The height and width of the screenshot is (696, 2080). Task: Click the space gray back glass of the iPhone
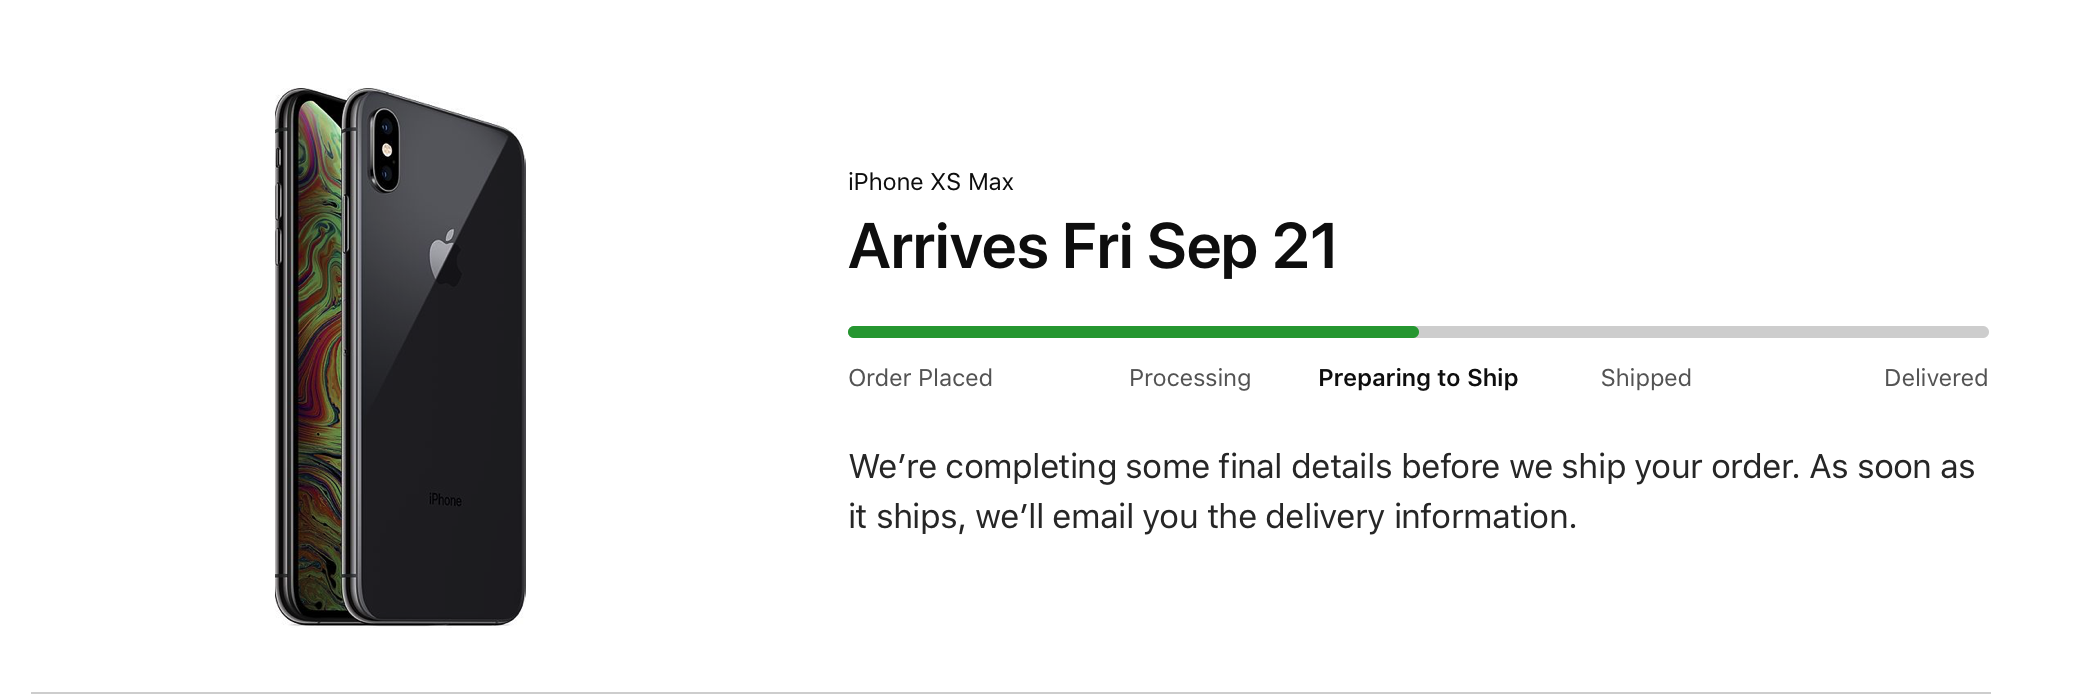(x=450, y=380)
